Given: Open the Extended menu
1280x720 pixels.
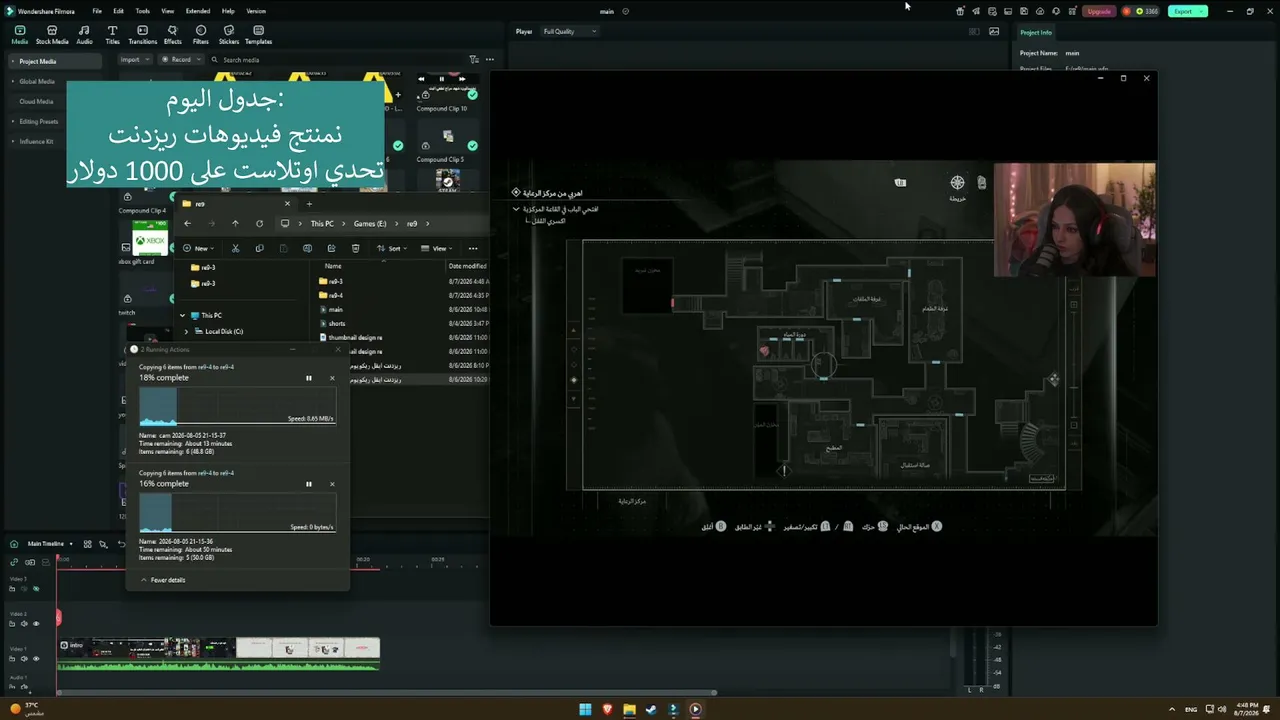Looking at the screenshot, I should pyautogui.click(x=198, y=11).
